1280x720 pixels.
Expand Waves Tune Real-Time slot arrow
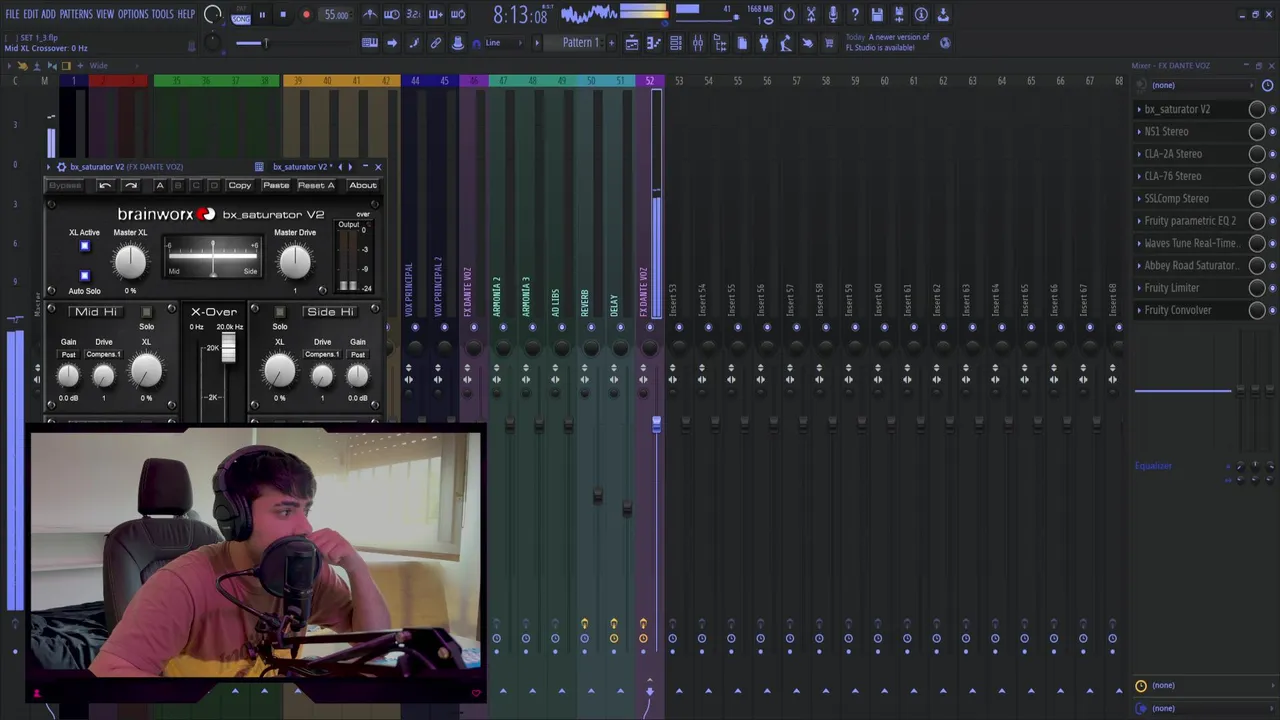pyautogui.click(x=1139, y=243)
